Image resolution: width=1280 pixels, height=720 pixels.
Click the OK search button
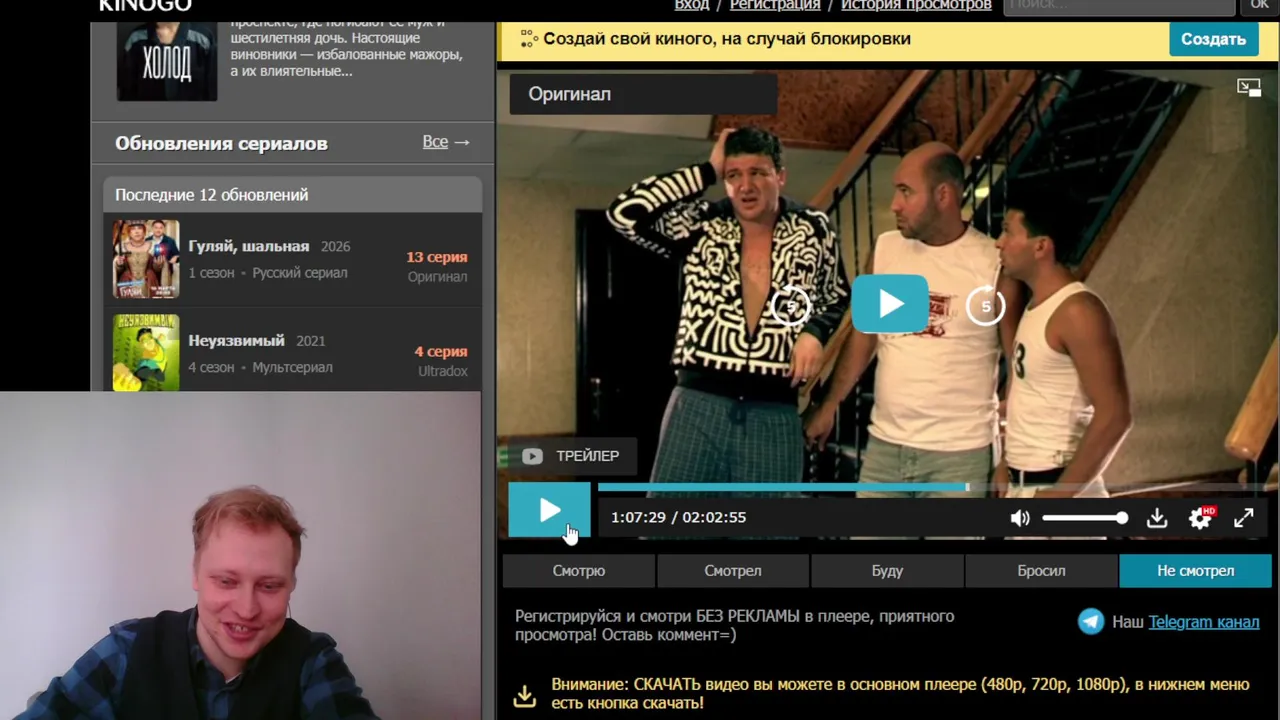coord(1259,6)
